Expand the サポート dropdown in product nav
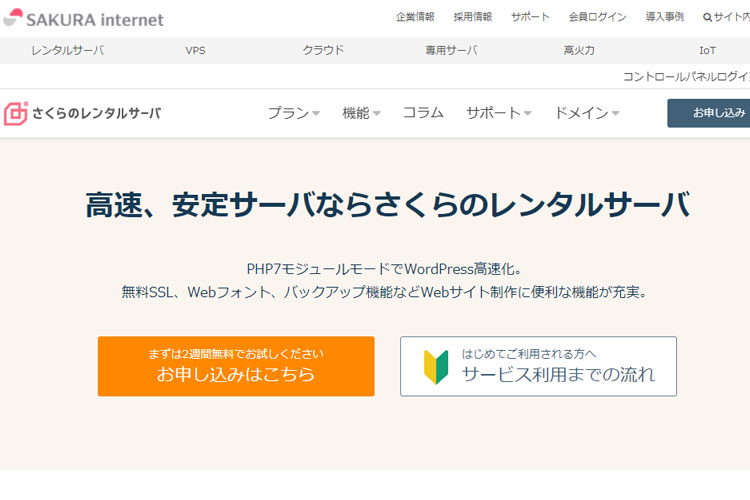 pyautogui.click(x=498, y=113)
